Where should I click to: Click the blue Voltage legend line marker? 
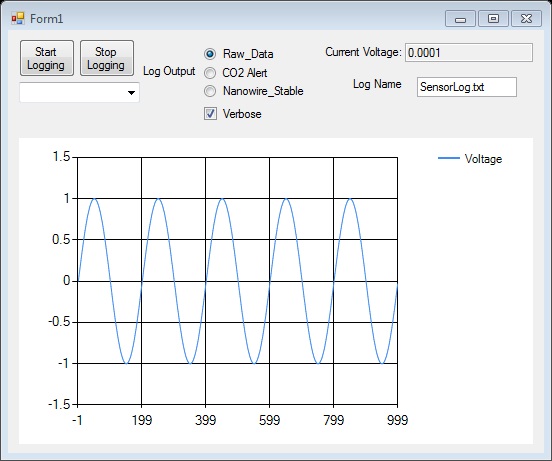click(x=448, y=158)
